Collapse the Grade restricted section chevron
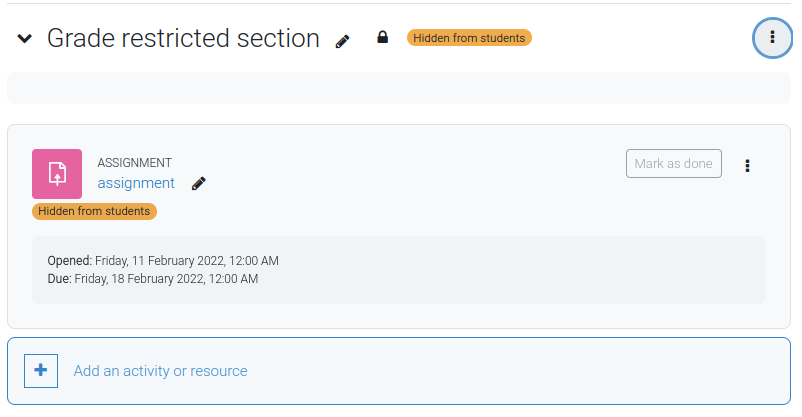This screenshot has height=417, width=802. coord(25,38)
